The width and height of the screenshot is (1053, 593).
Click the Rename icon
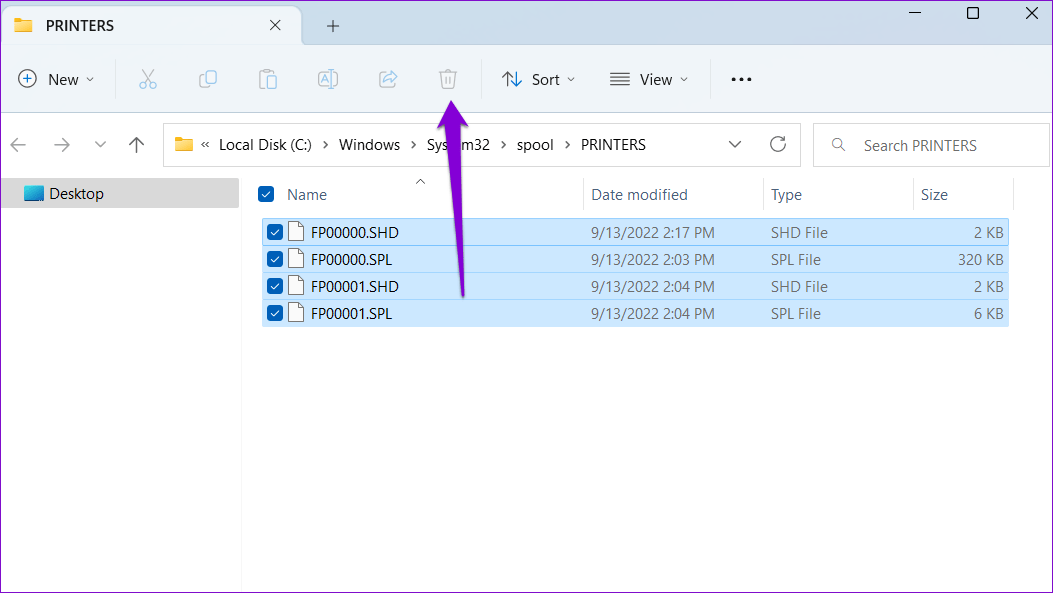tap(328, 79)
